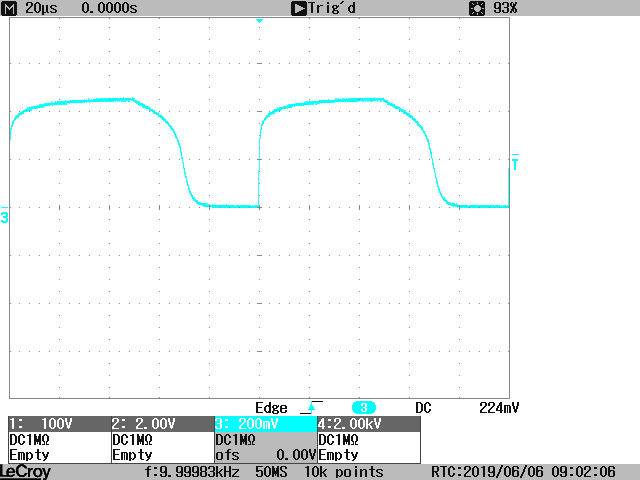Viewport: 640px width, 480px height.
Task: Select the channel 2 2.00V tab
Action: click(162, 424)
